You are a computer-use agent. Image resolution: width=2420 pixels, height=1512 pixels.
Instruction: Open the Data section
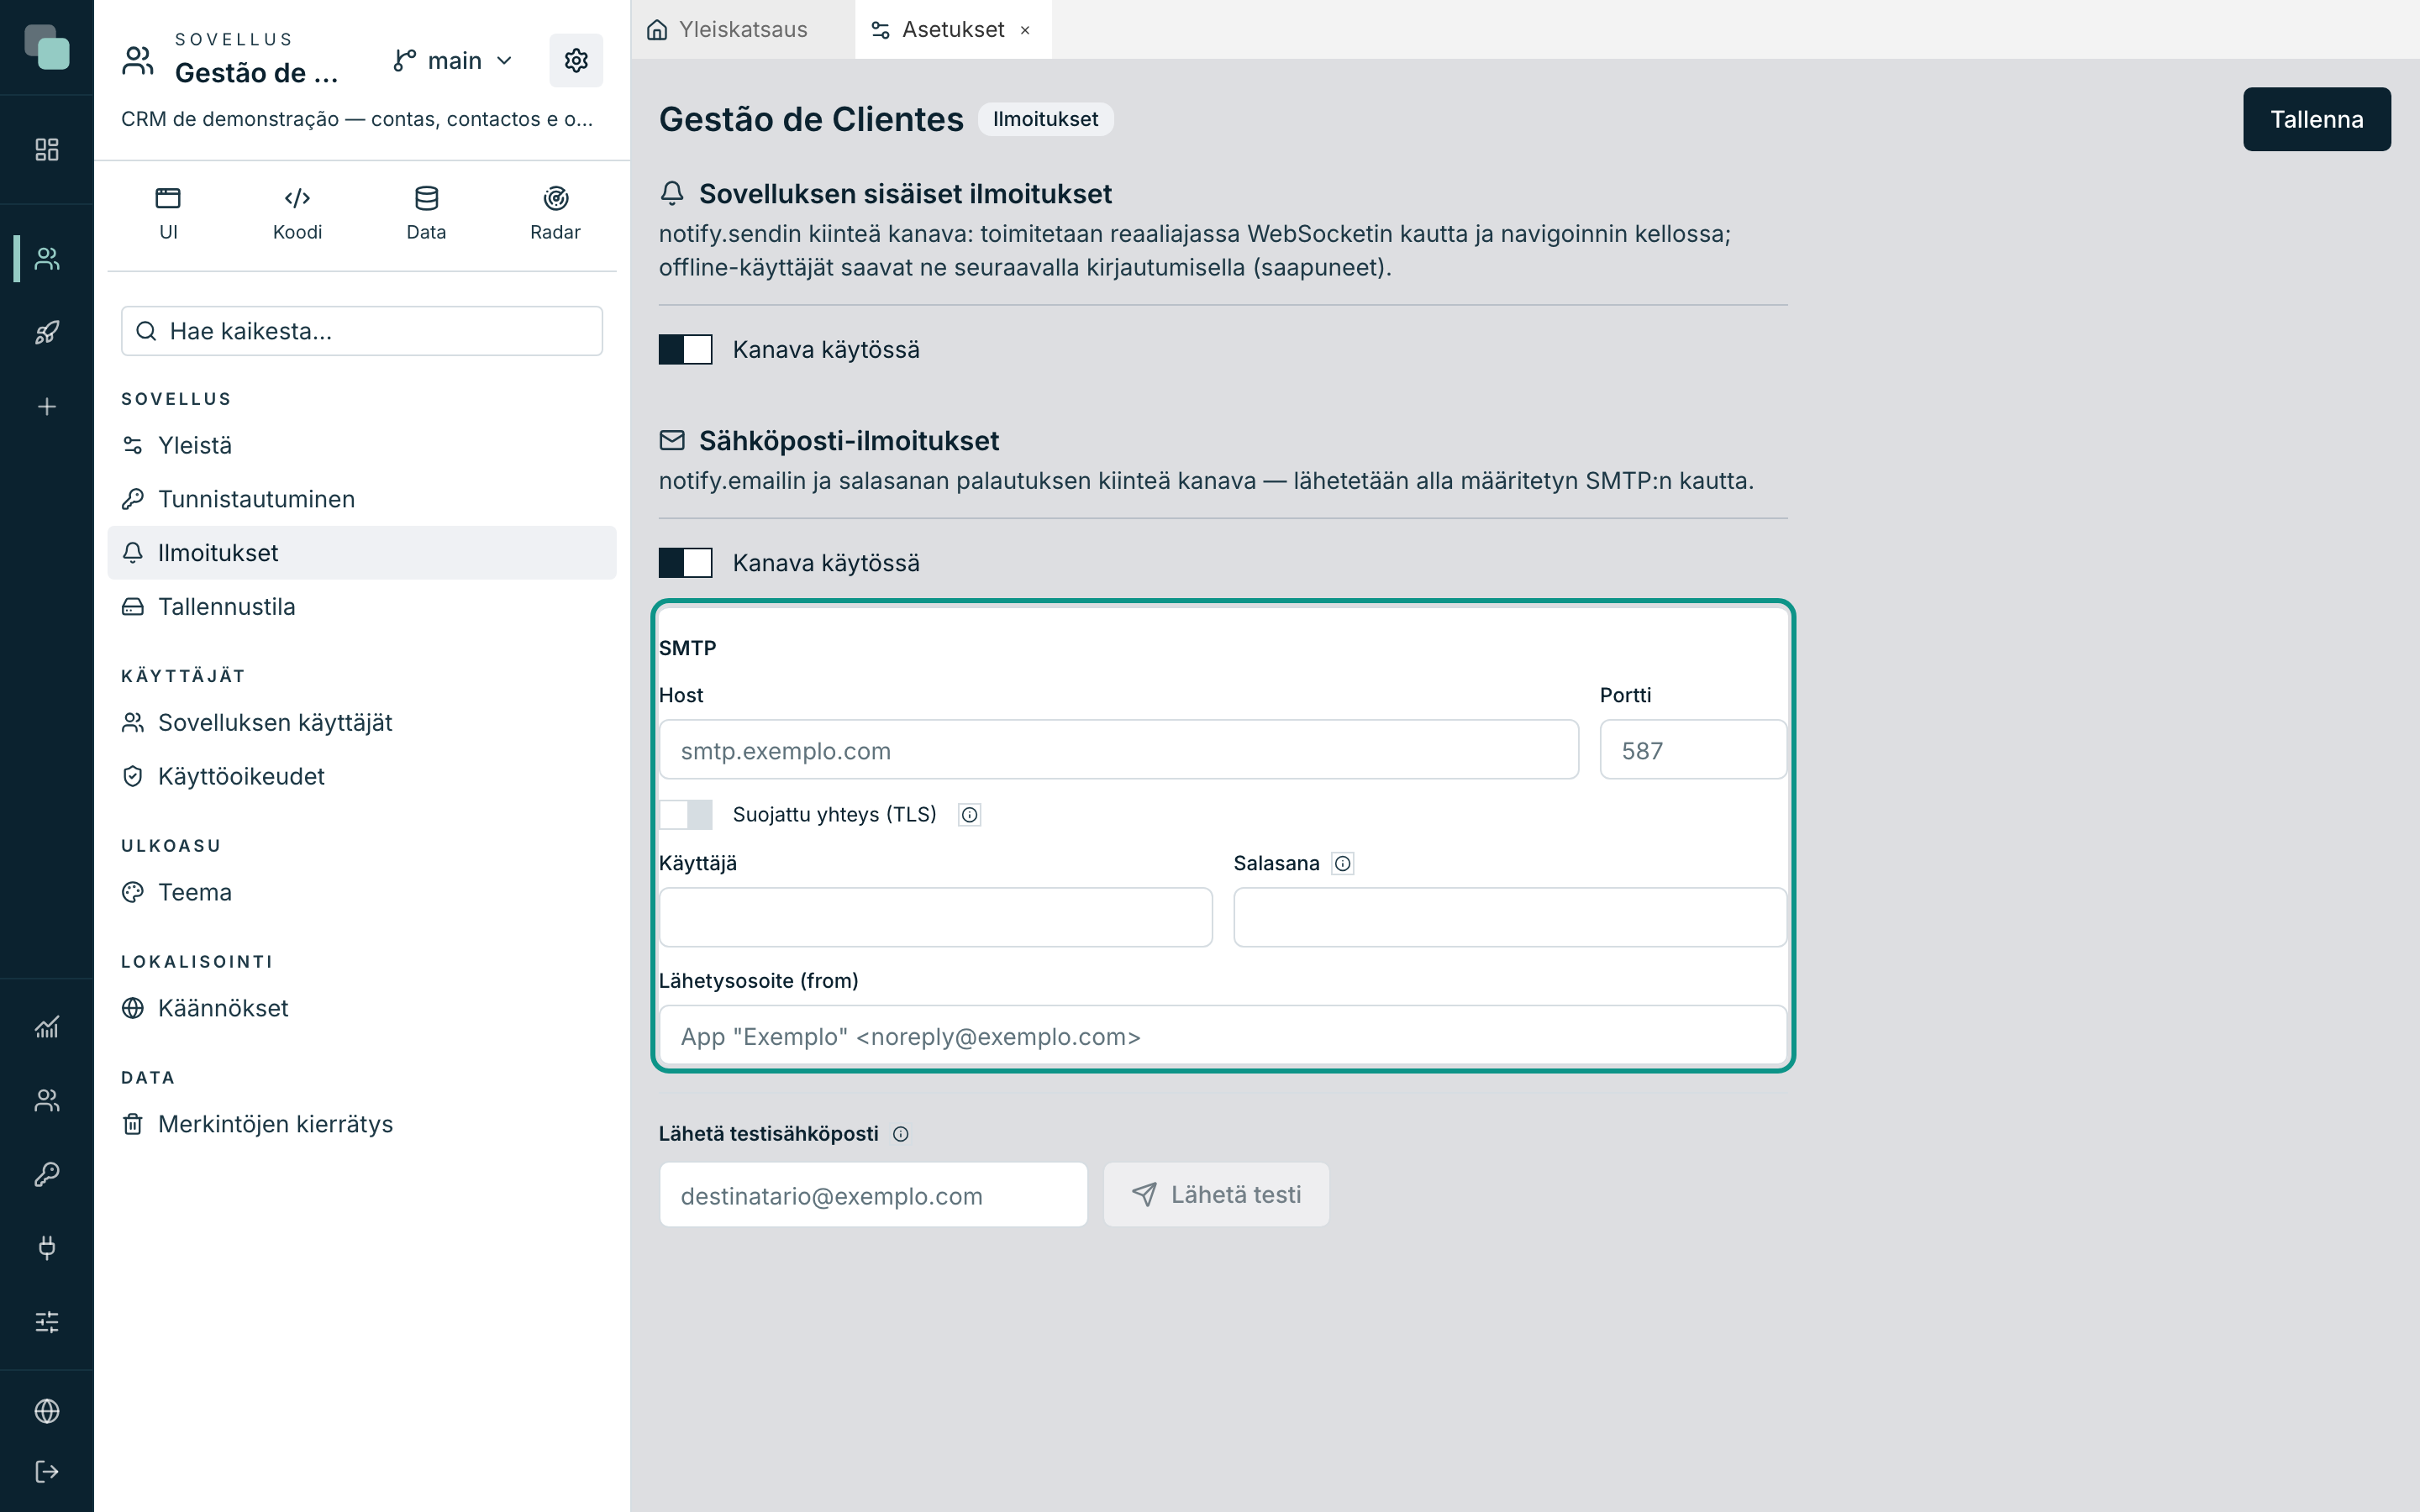[426, 213]
